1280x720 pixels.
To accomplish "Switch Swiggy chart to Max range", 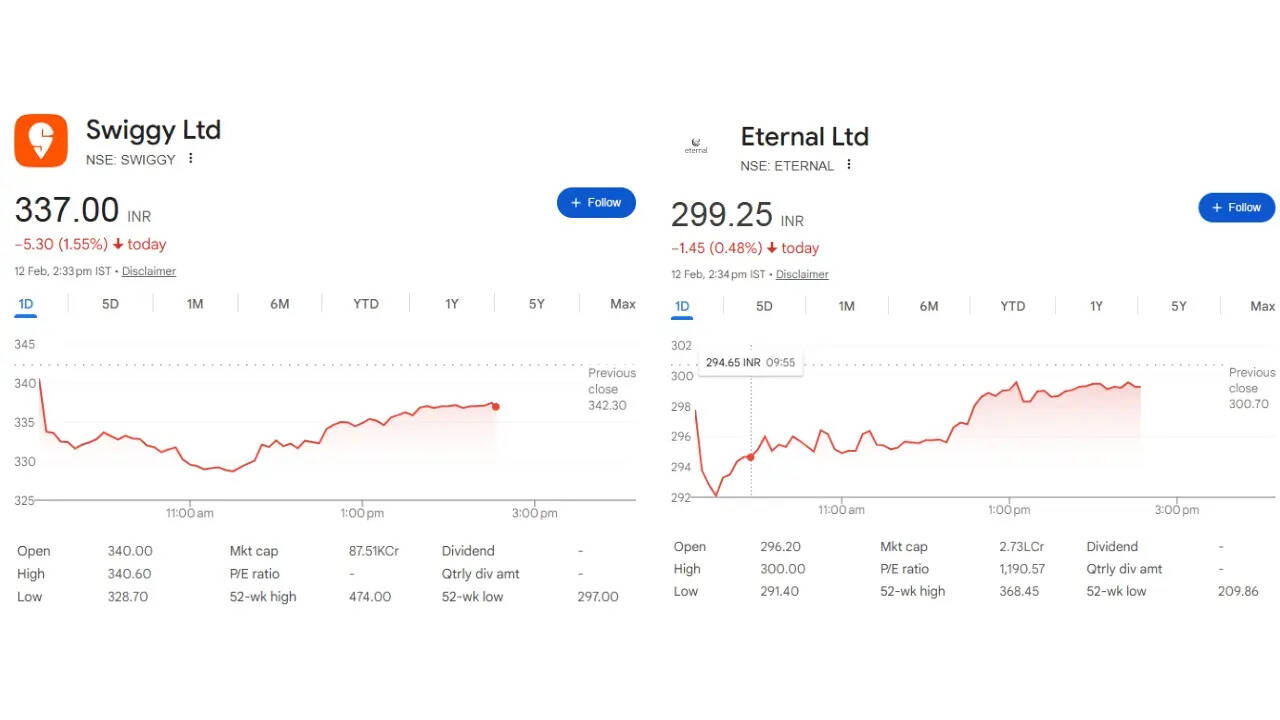I will (x=623, y=304).
